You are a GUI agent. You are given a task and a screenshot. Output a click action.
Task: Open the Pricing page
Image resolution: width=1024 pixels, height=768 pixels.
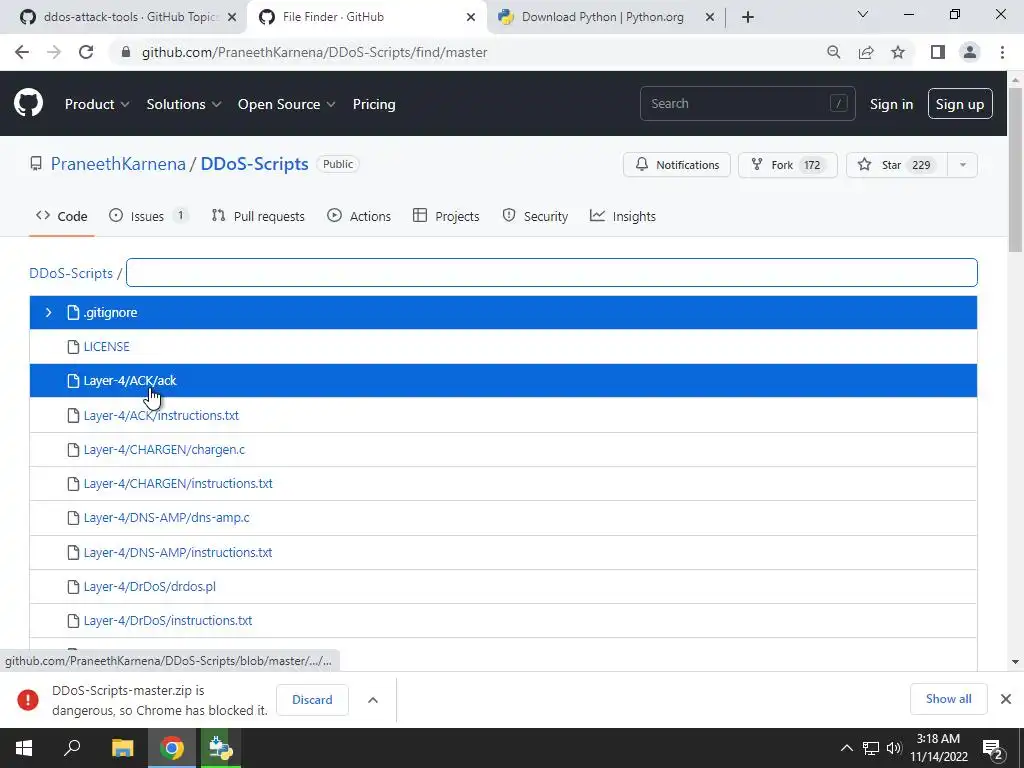click(374, 104)
